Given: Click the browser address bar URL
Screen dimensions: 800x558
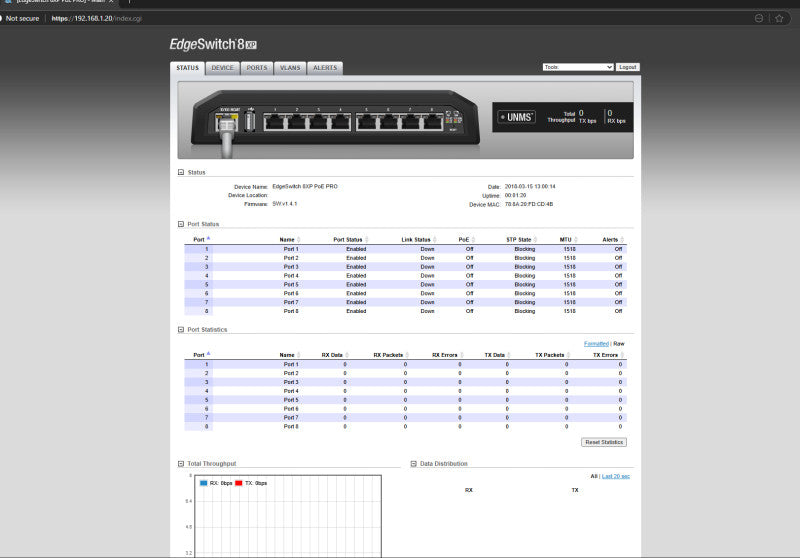Looking at the screenshot, I should tap(96, 18).
